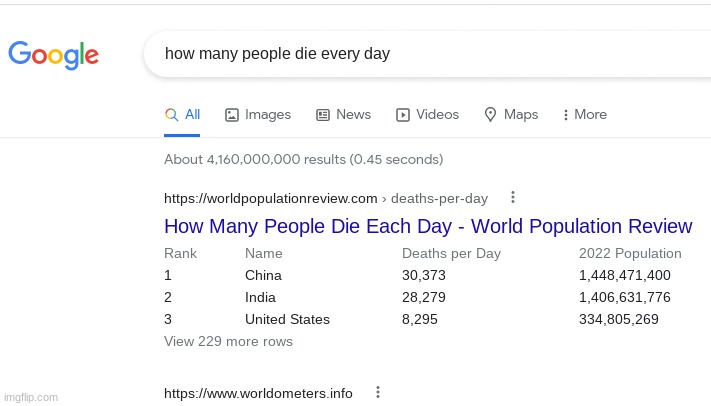This screenshot has width=711, height=406.
Task: Switch to the Maps tab
Action: click(511, 115)
